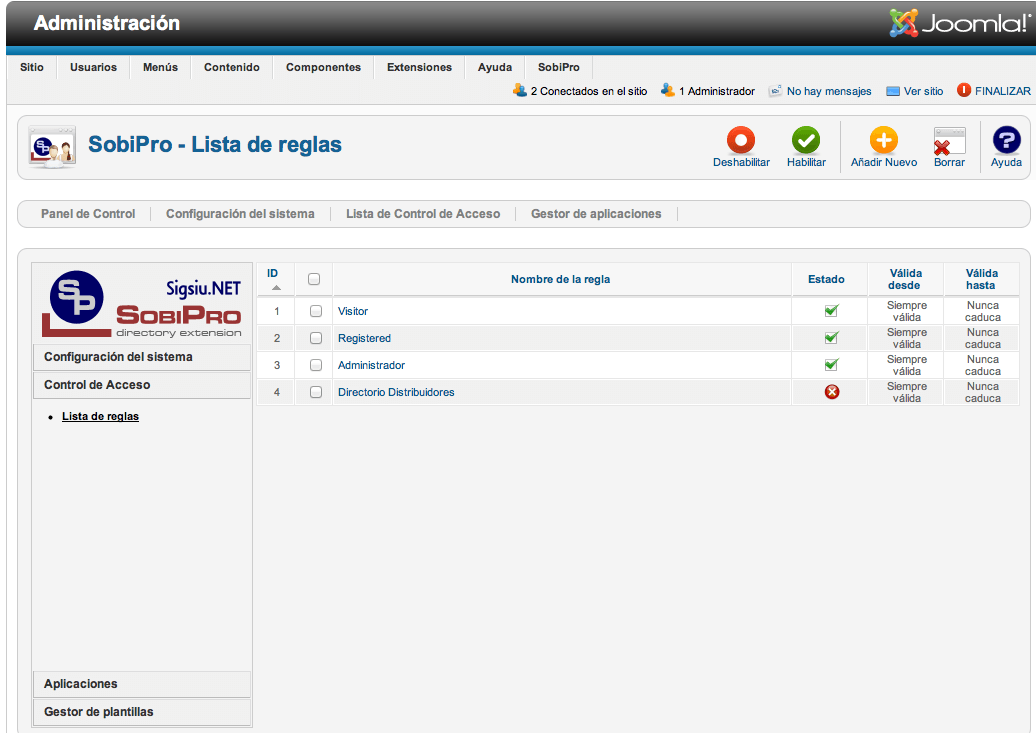Click the red FINALIZAR logout icon
The width and height of the screenshot is (1036, 733).
tap(964, 91)
